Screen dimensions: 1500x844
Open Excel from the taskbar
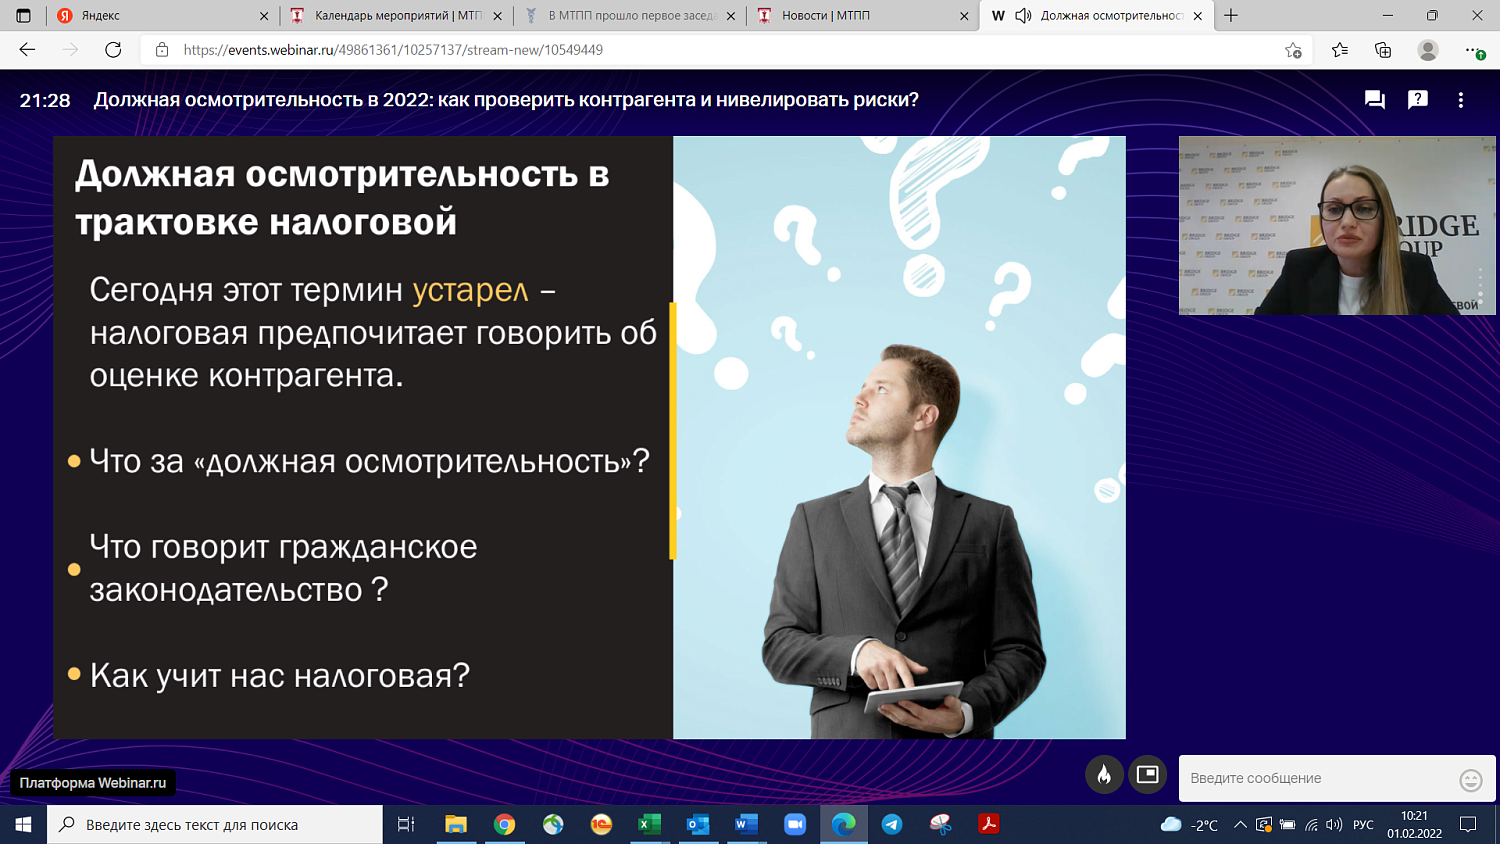(649, 825)
